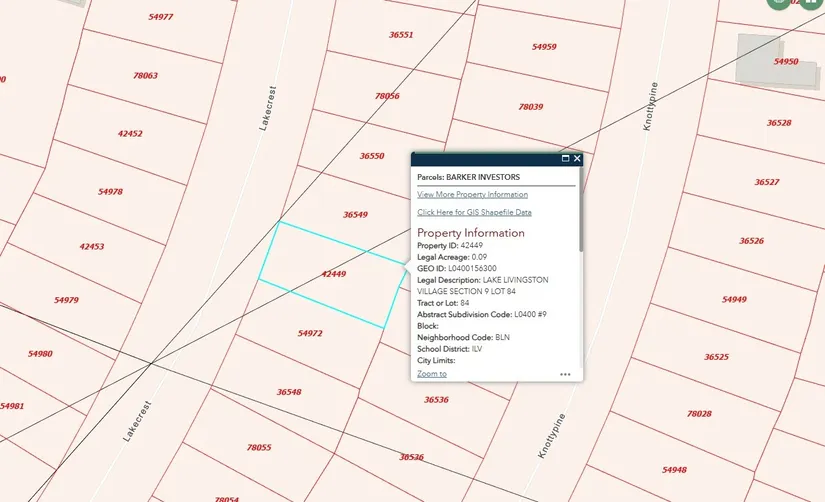Image resolution: width=825 pixels, height=502 pixels.
Task: Open the three-dots popup actions menu
Action: [565, 374]
